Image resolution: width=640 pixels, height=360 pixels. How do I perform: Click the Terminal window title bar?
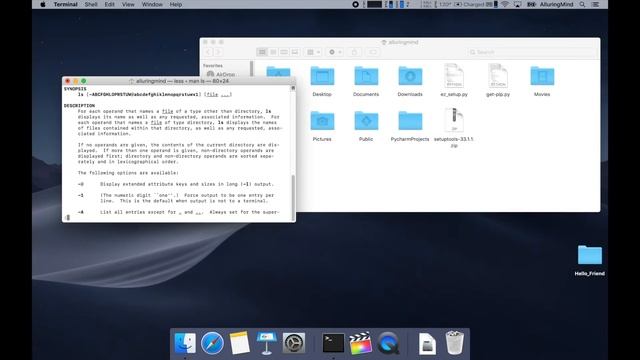coord(179,81)
